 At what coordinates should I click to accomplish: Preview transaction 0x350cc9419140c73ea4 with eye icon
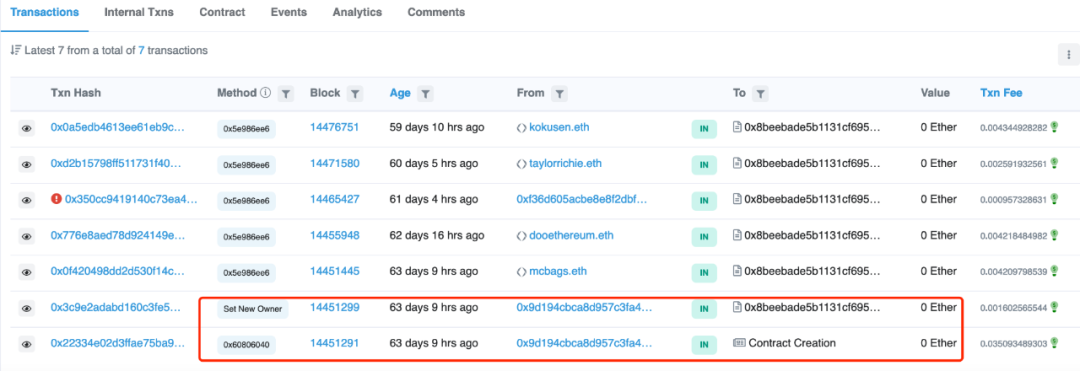click(26, 200)
